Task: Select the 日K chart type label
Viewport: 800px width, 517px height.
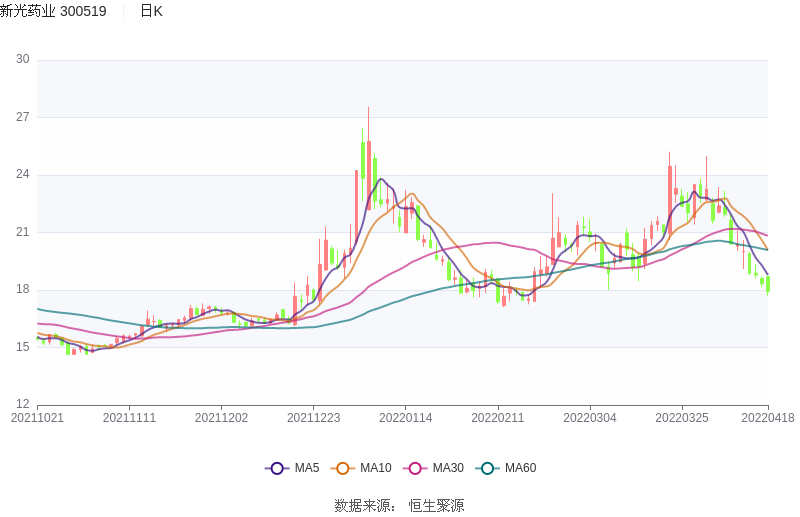Action: tap(151, 11)
